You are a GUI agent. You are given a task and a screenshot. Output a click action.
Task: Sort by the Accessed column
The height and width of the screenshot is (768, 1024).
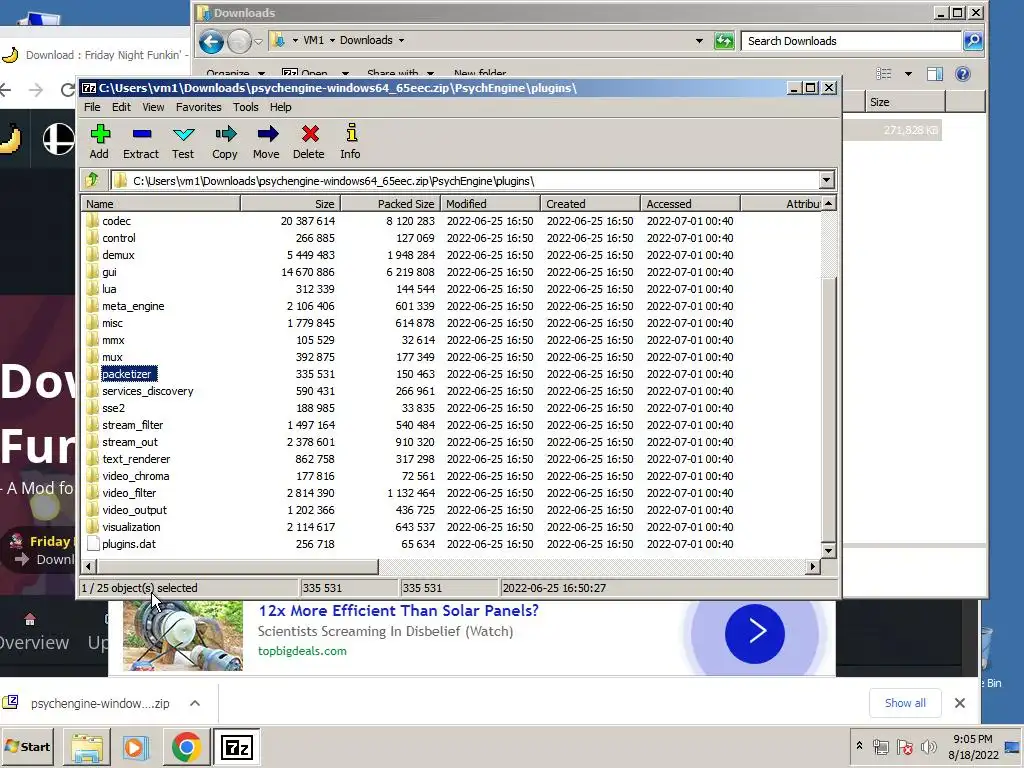click(x=690, y=204)
